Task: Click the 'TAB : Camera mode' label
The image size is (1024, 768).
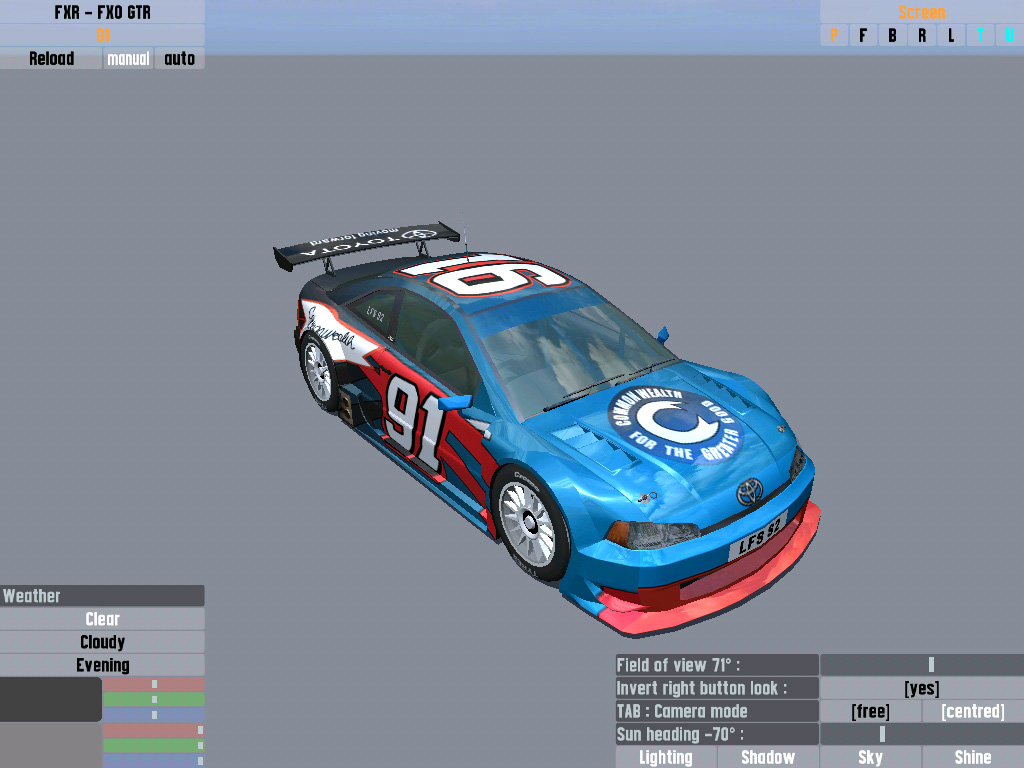Action: [716, 711]
